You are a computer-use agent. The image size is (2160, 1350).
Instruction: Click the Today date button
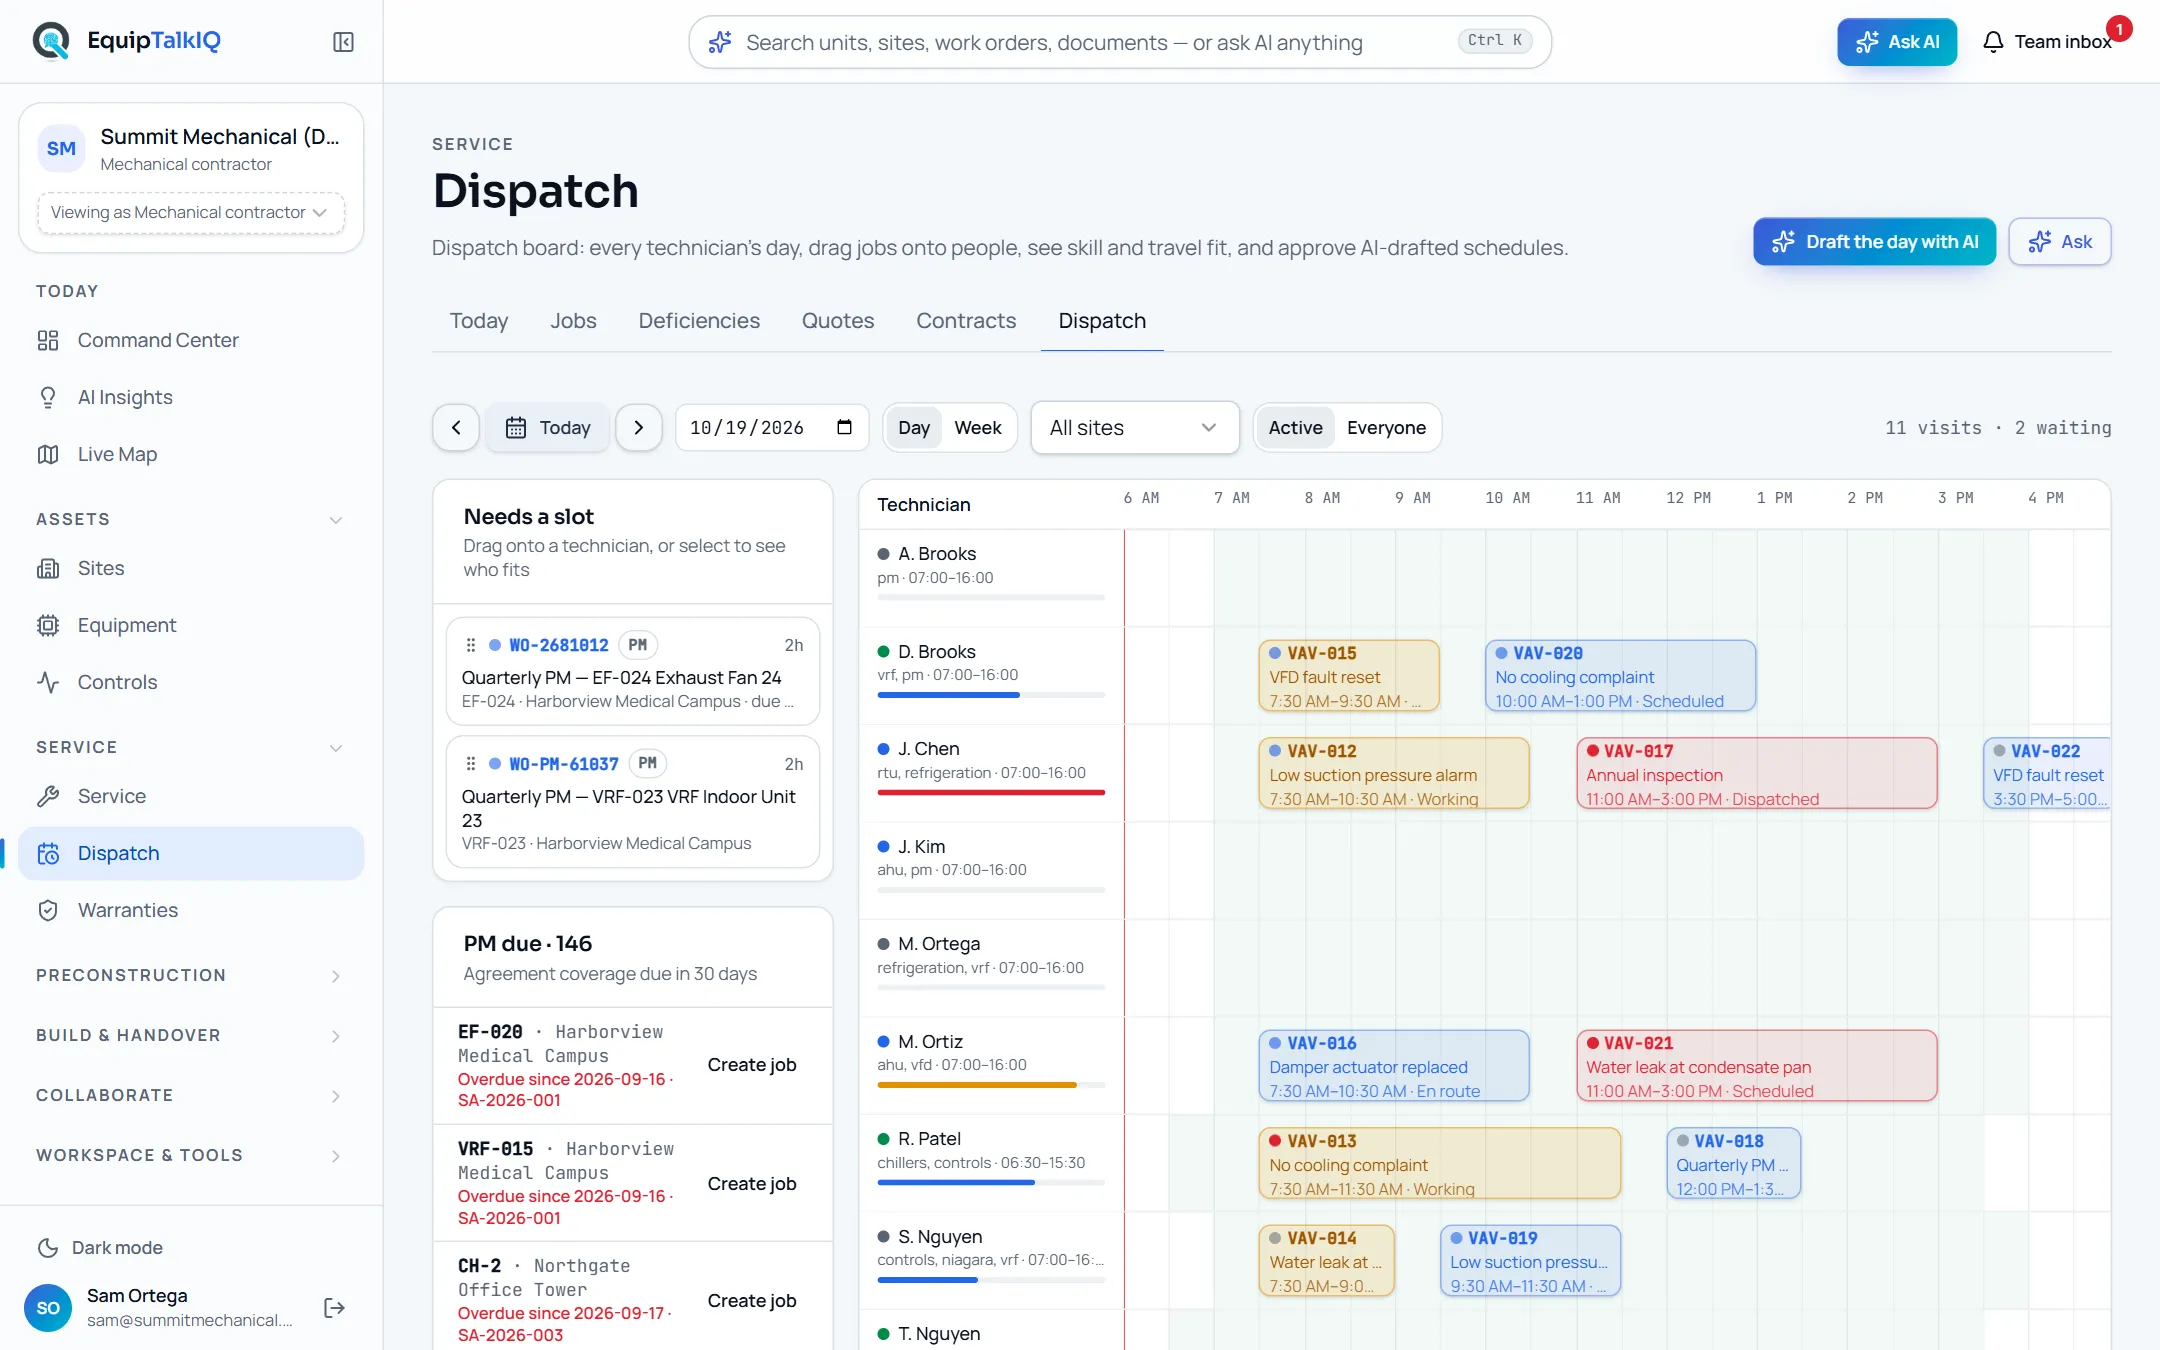click(548, 428)
